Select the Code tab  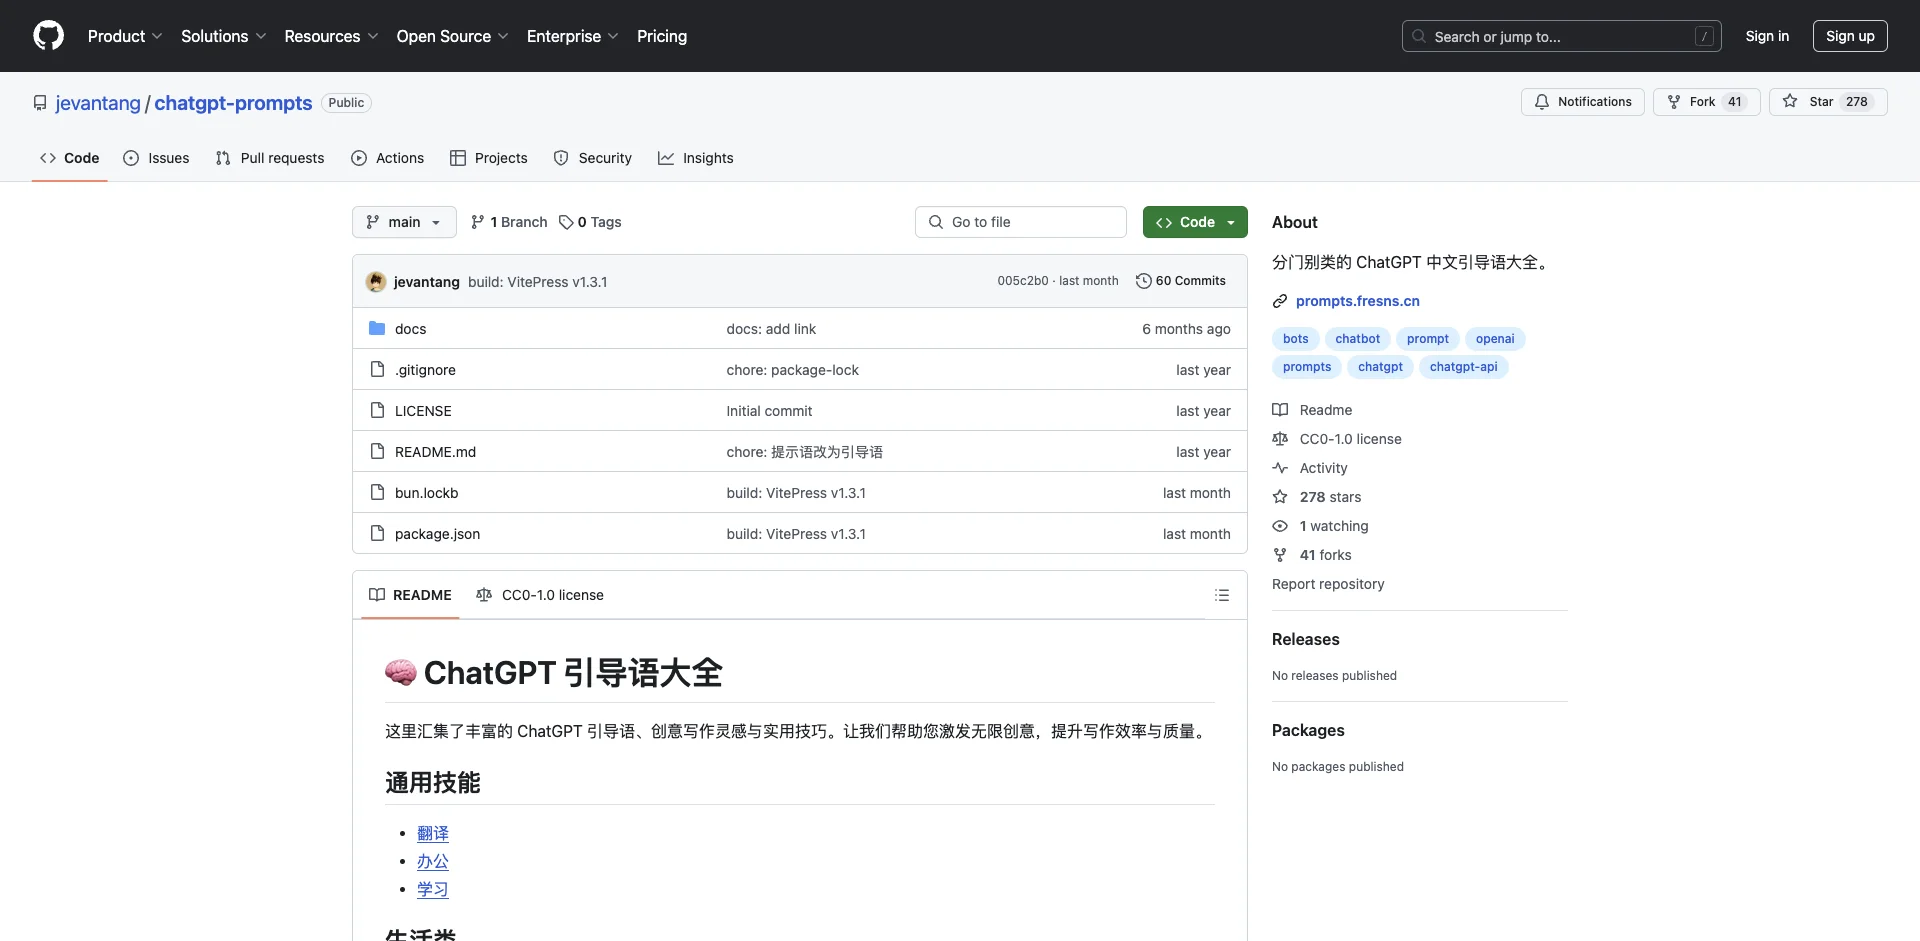coord(70,158)
